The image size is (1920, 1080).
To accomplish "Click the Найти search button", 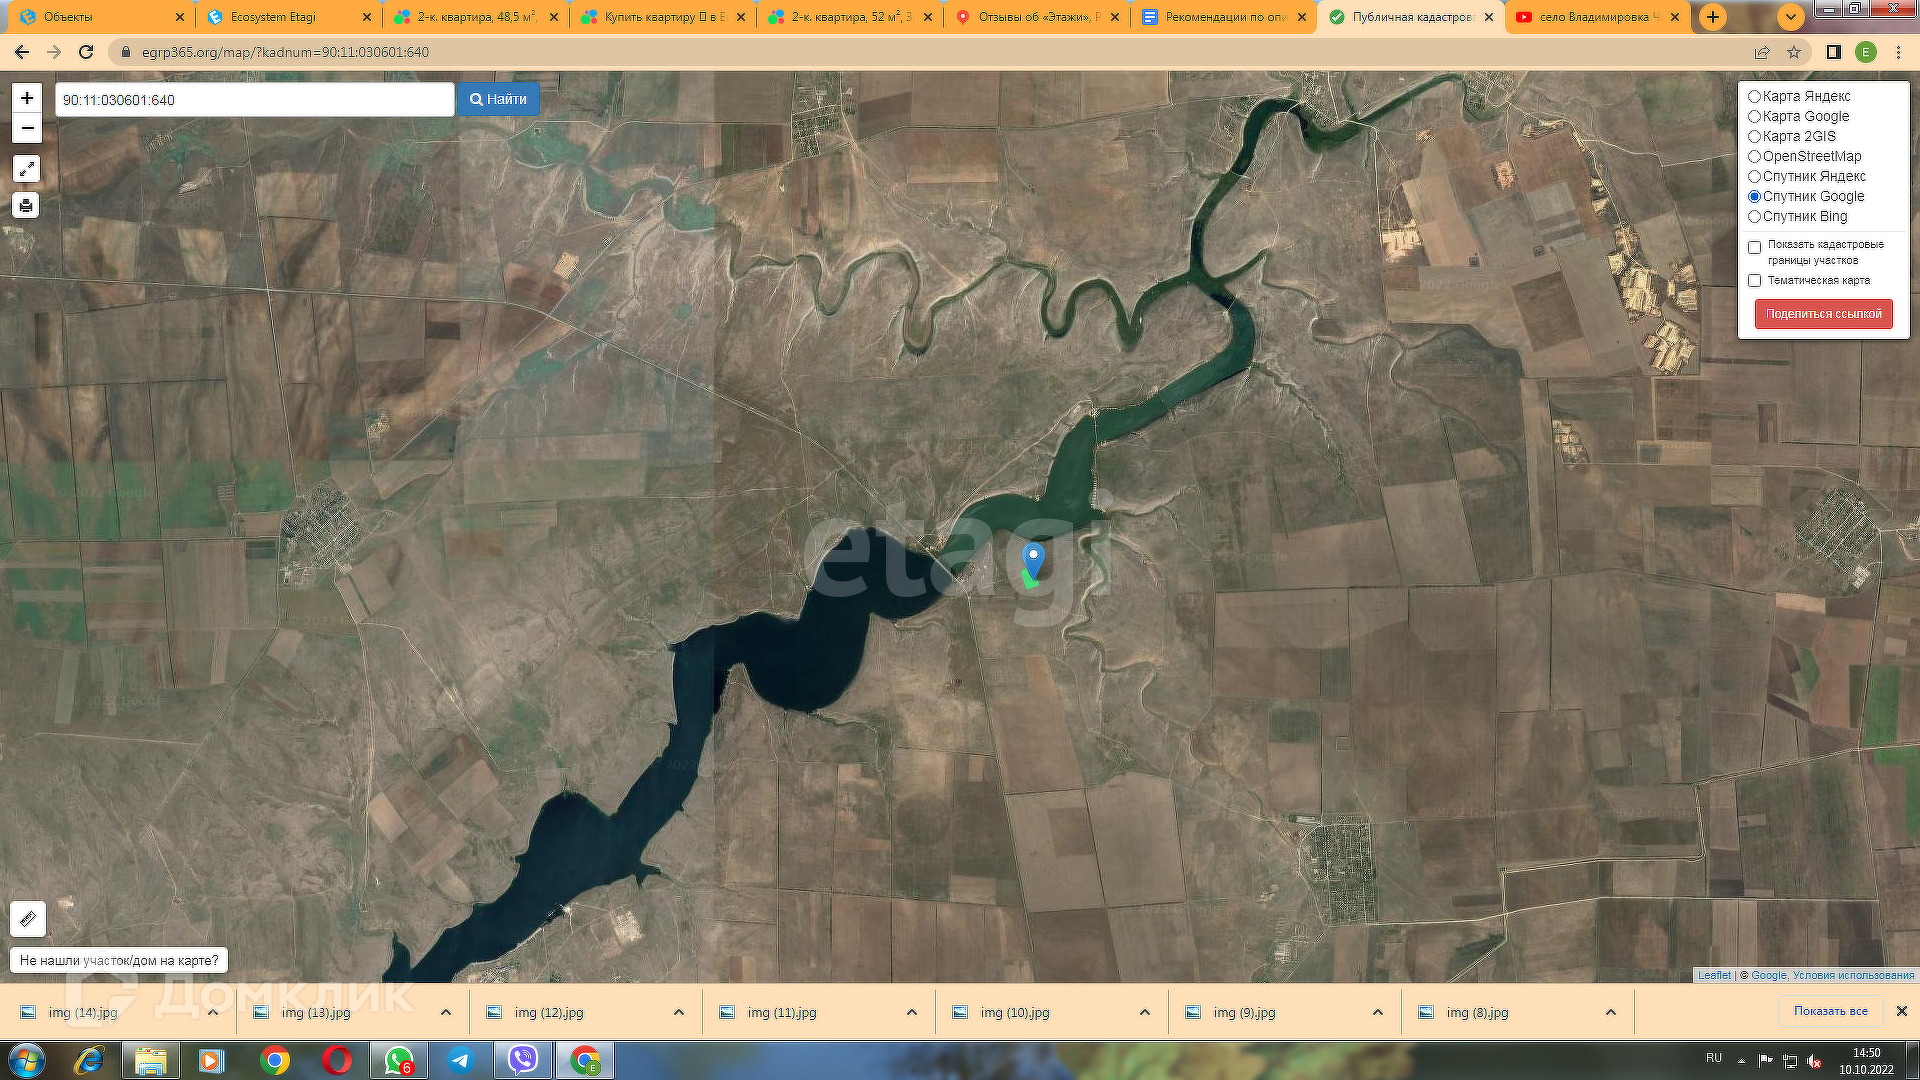I will [498, 99].
